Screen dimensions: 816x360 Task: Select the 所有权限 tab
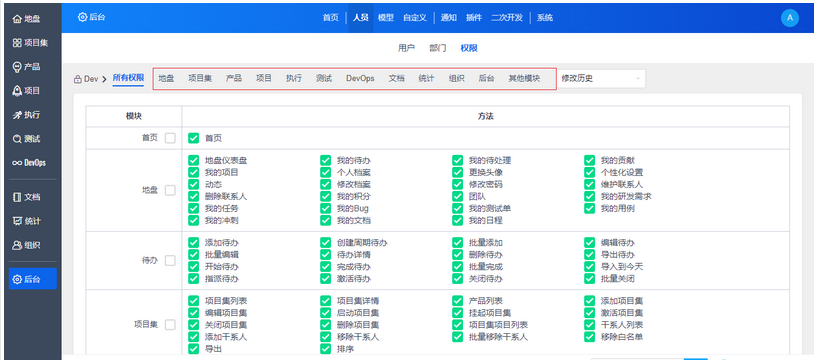pyautogui.click(x=129, y=78)
